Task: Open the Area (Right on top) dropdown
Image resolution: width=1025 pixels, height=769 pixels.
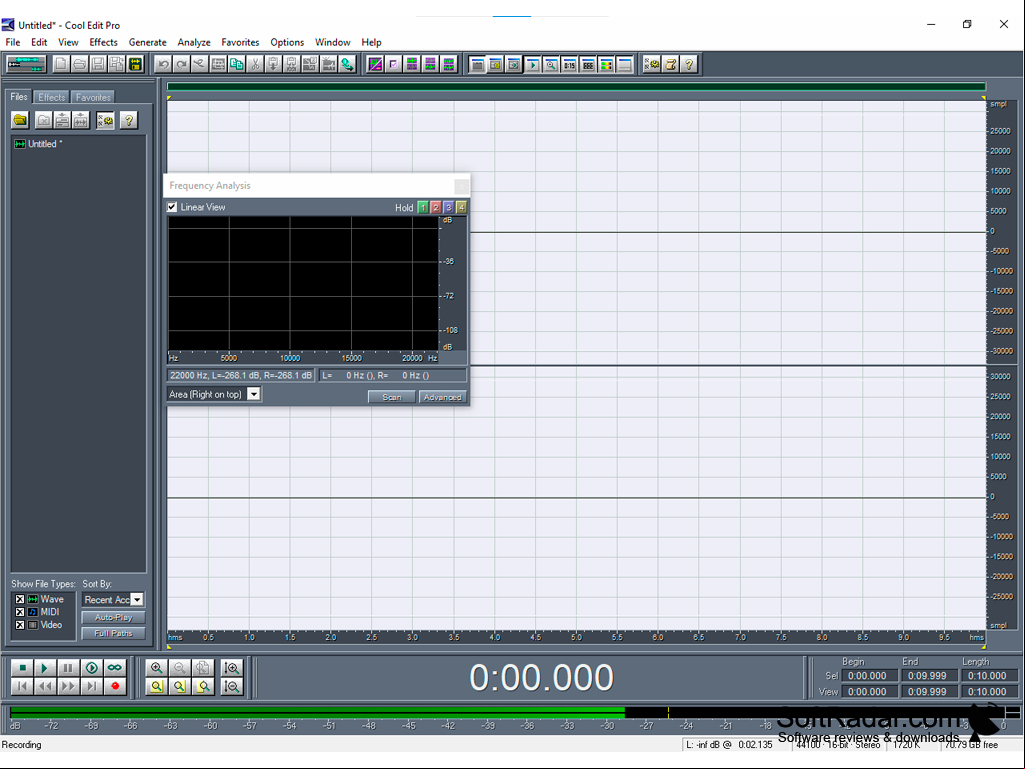Action: click(x=254, y=394)
